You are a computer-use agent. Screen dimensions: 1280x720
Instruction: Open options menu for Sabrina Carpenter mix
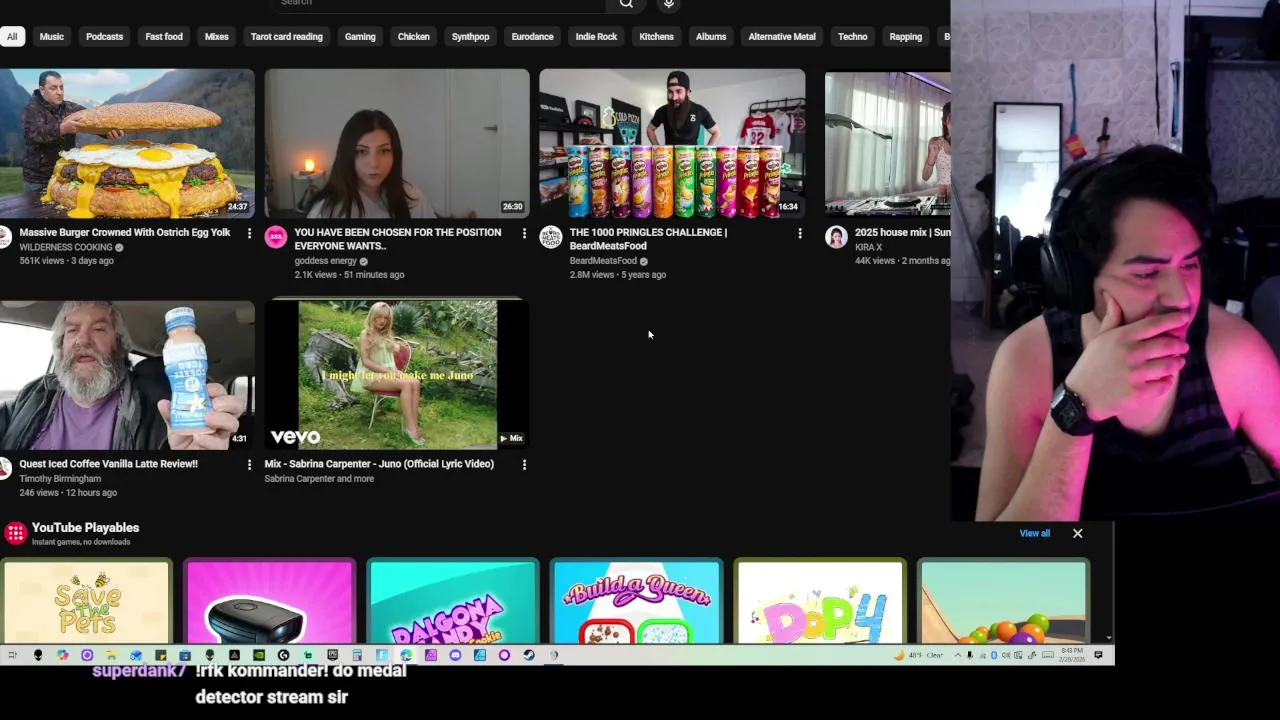click(x=524, y=464)
